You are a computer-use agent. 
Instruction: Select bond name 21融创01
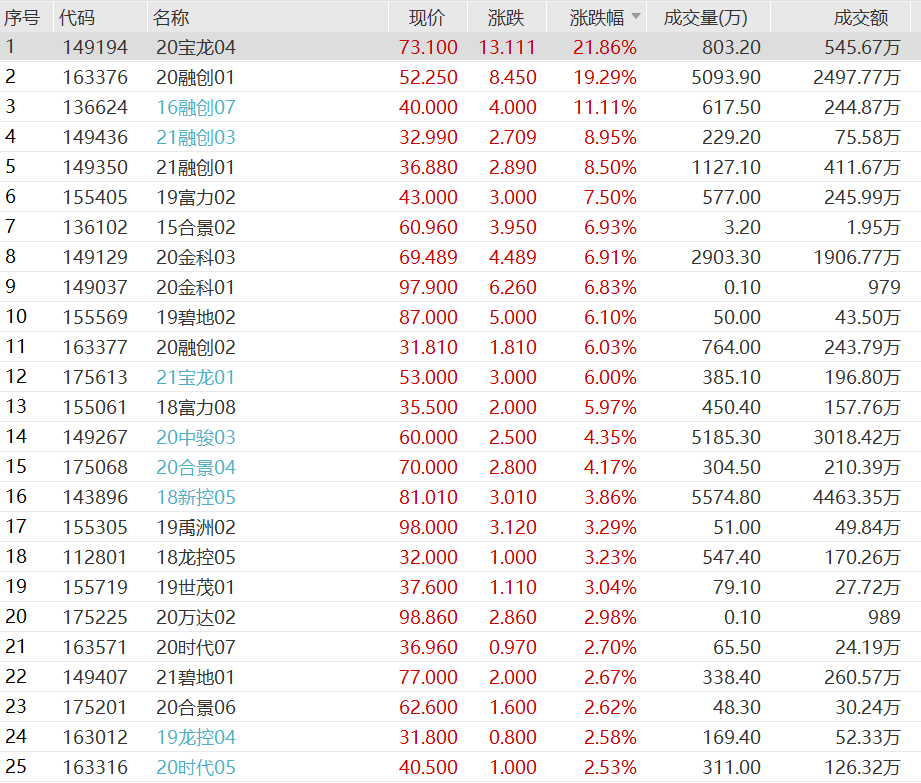pos(196,167)
